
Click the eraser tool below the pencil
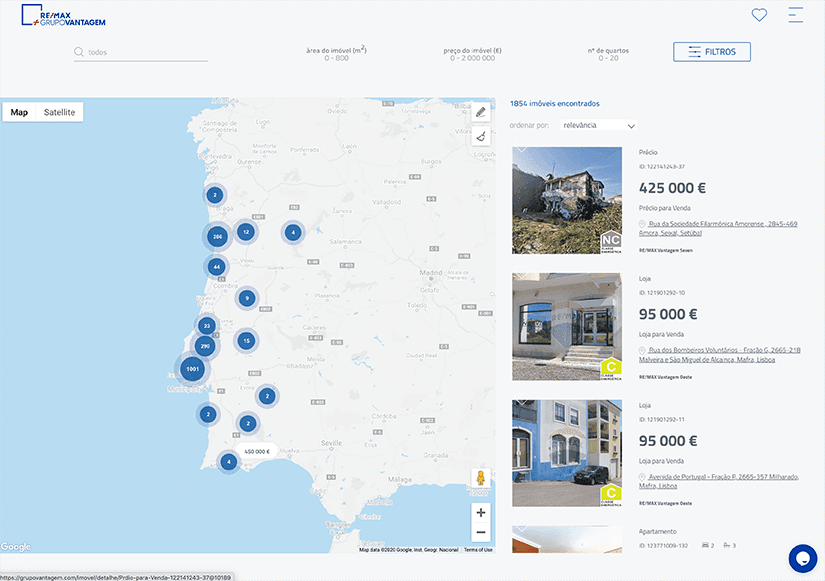480,136
